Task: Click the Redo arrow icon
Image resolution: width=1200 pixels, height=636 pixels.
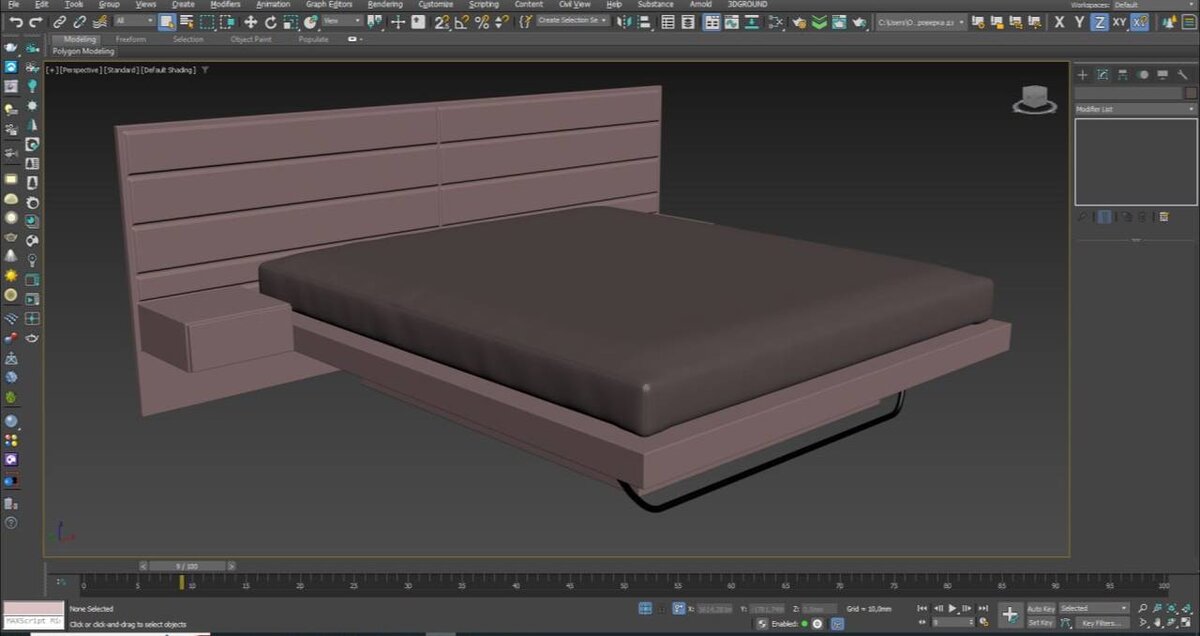Action: tap(36, 21)
